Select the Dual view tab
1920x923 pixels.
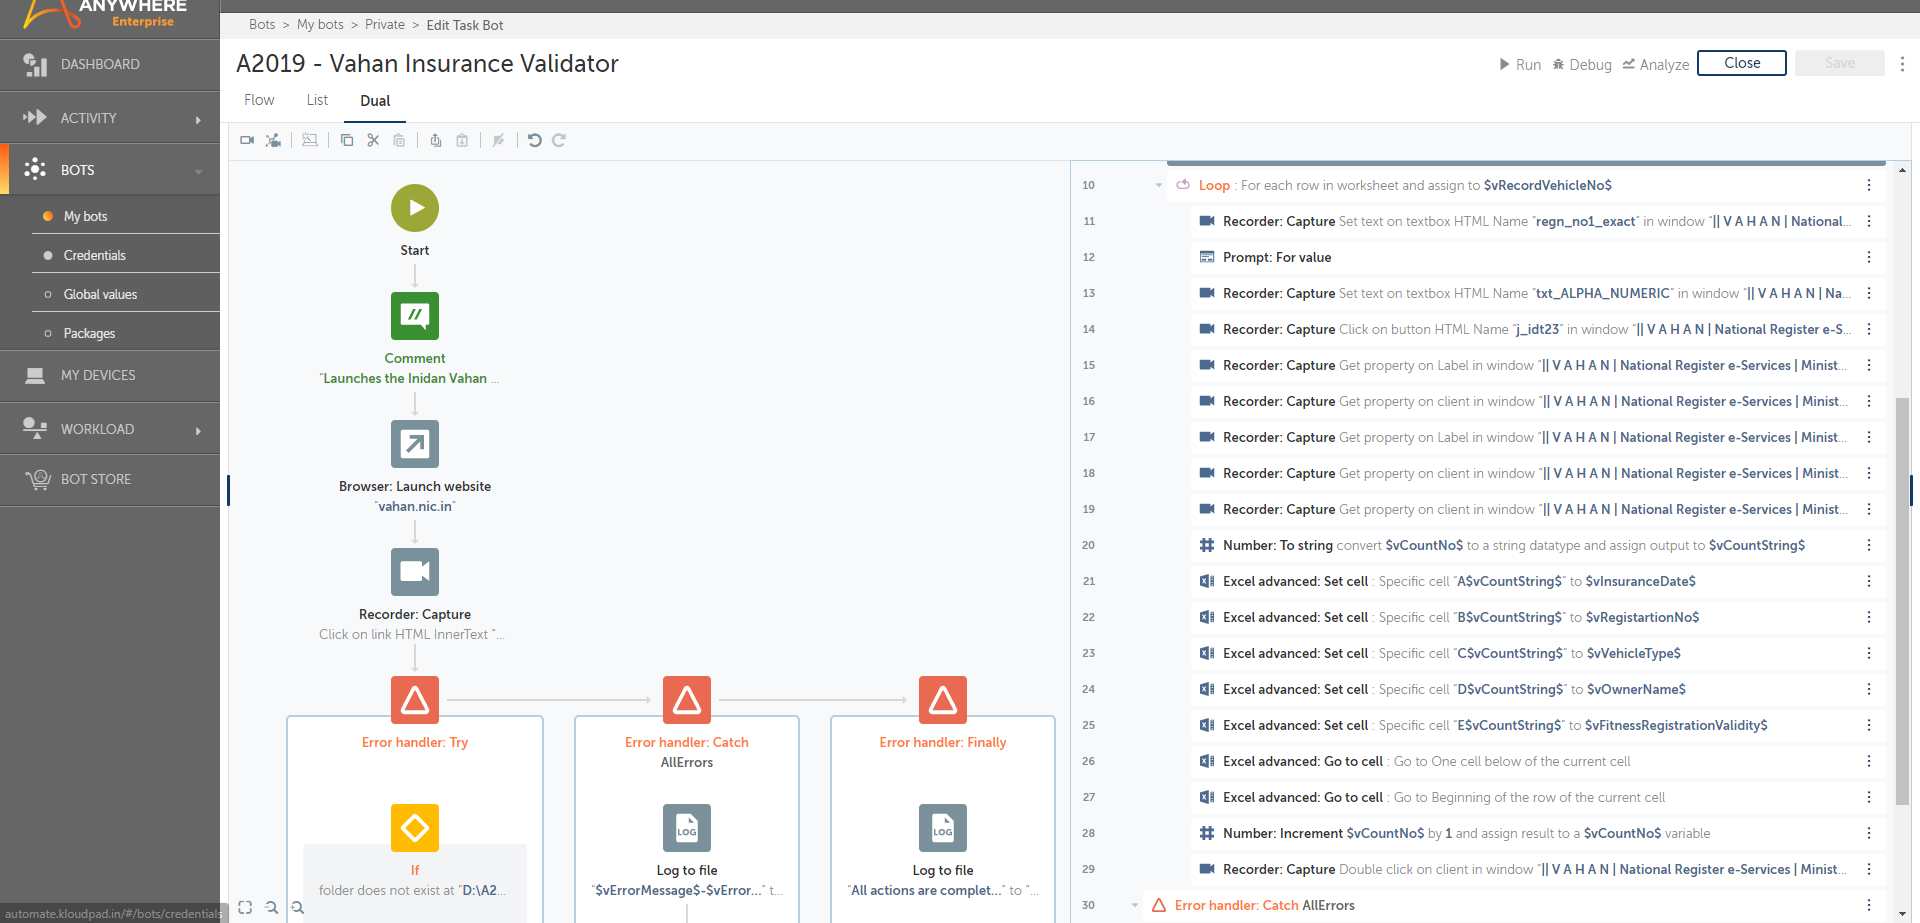(x=375, y=100)
